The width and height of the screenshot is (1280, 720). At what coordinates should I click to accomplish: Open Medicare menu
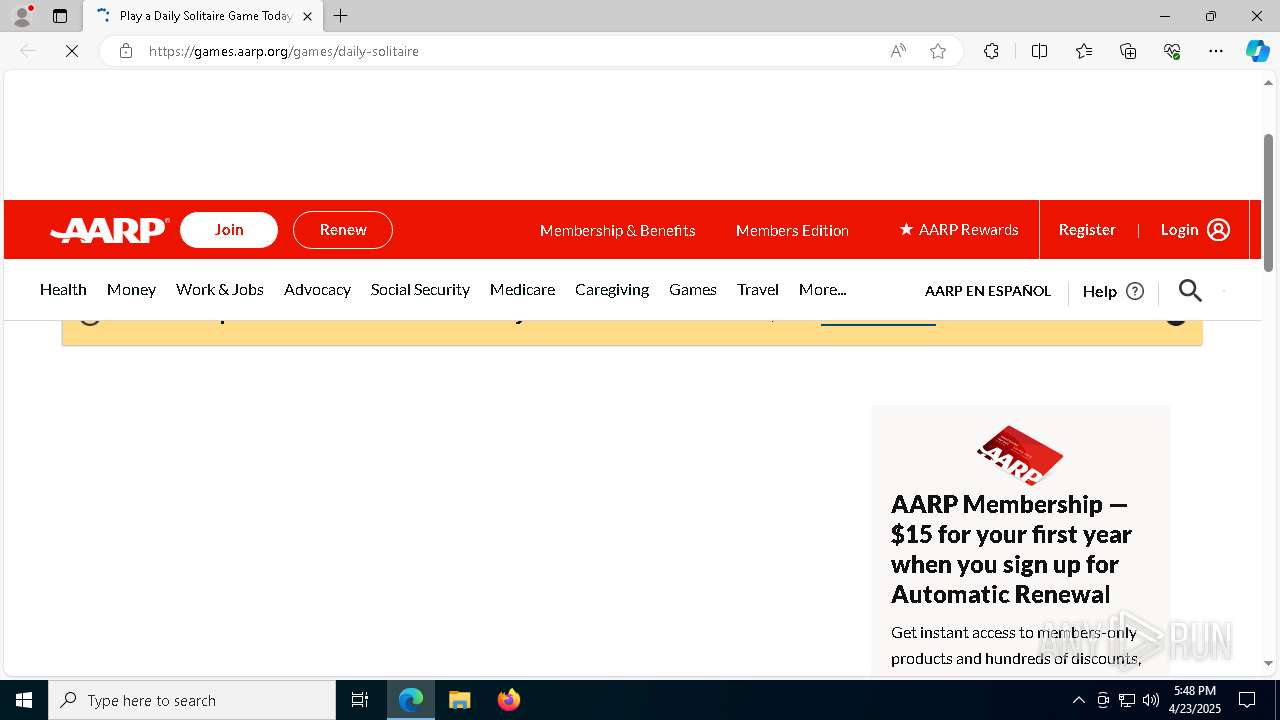(522, 289)
